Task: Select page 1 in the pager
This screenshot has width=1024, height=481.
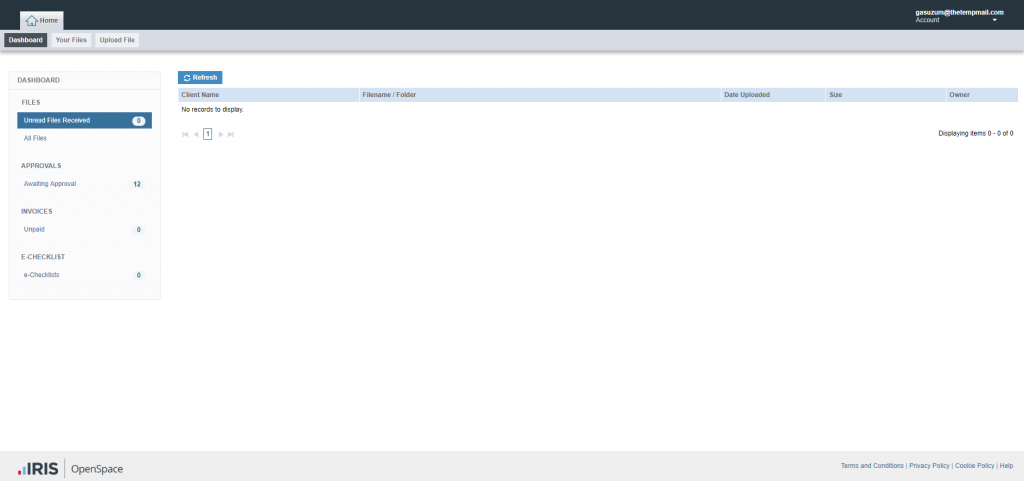Action: [x=208, y=134]
